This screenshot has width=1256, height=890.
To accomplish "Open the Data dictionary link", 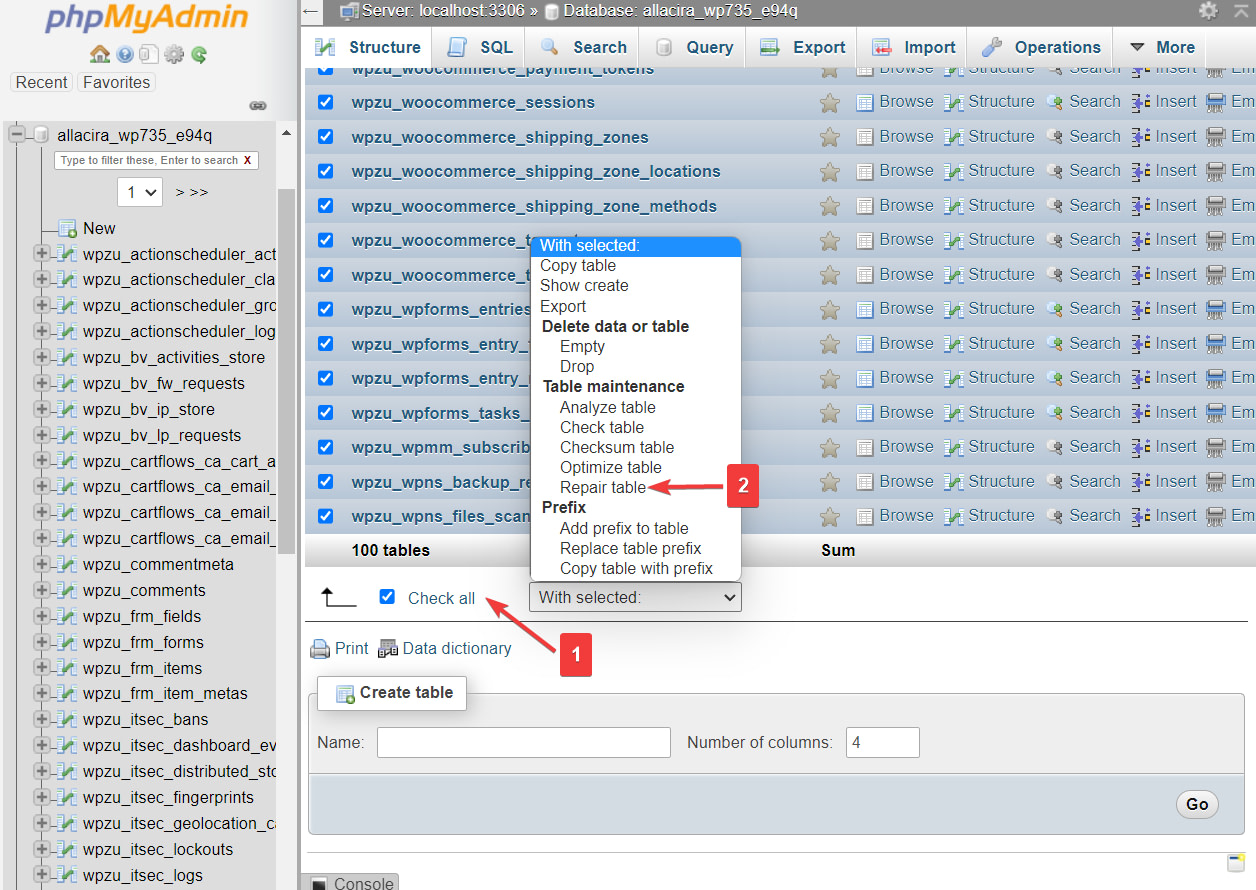I will pos(456,649).
